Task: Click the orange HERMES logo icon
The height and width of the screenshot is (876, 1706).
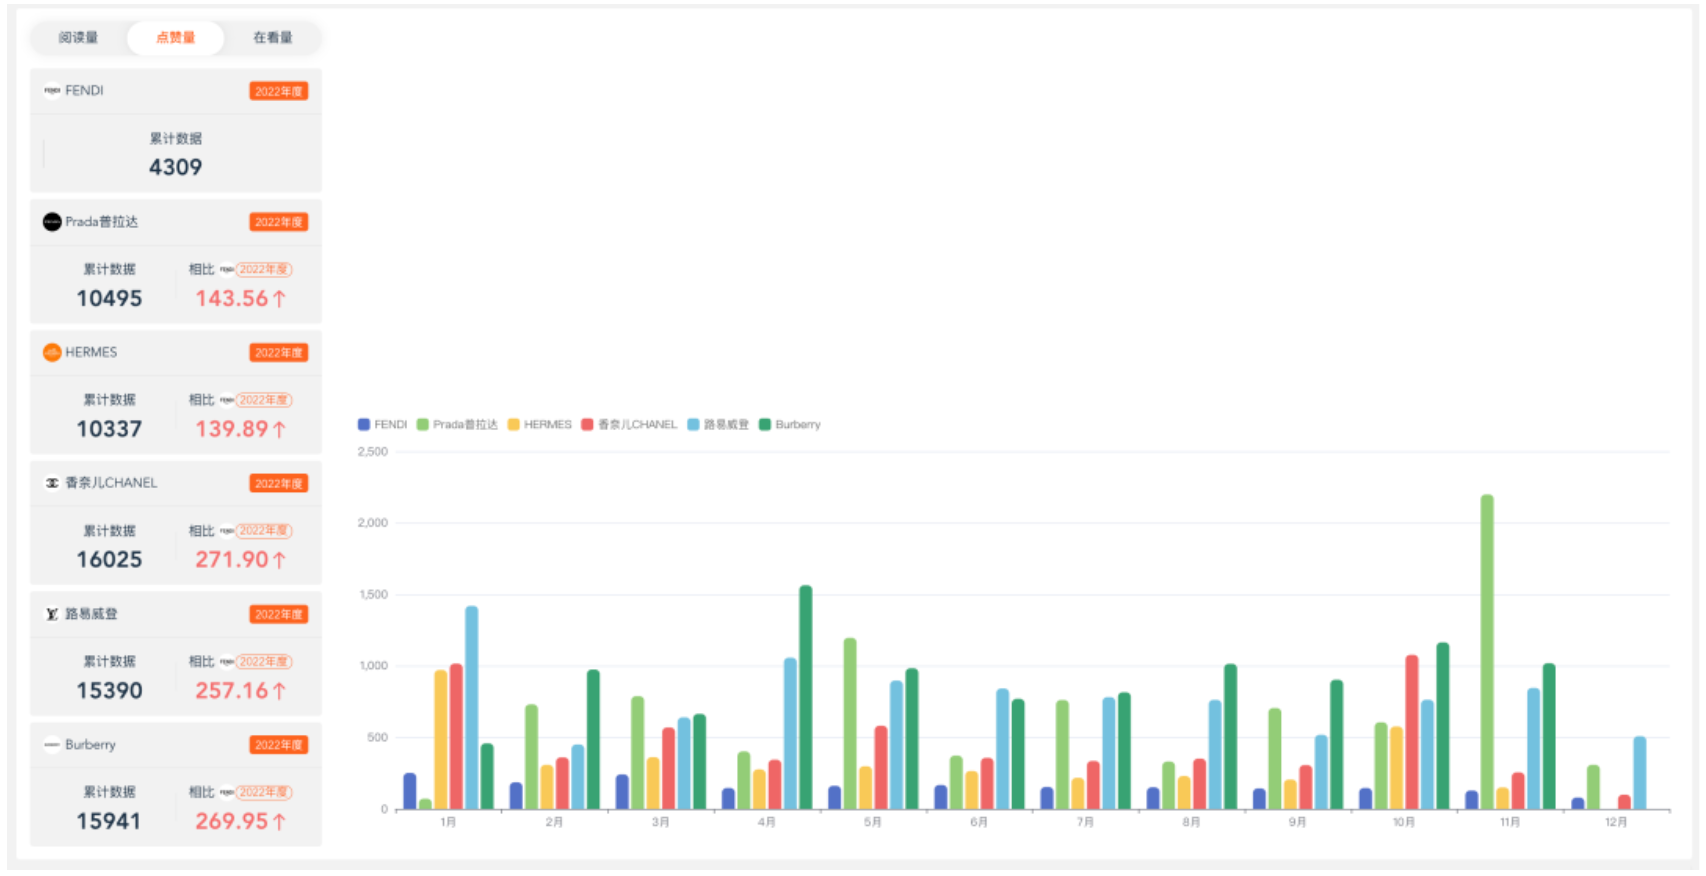Action: click(52, 353)
